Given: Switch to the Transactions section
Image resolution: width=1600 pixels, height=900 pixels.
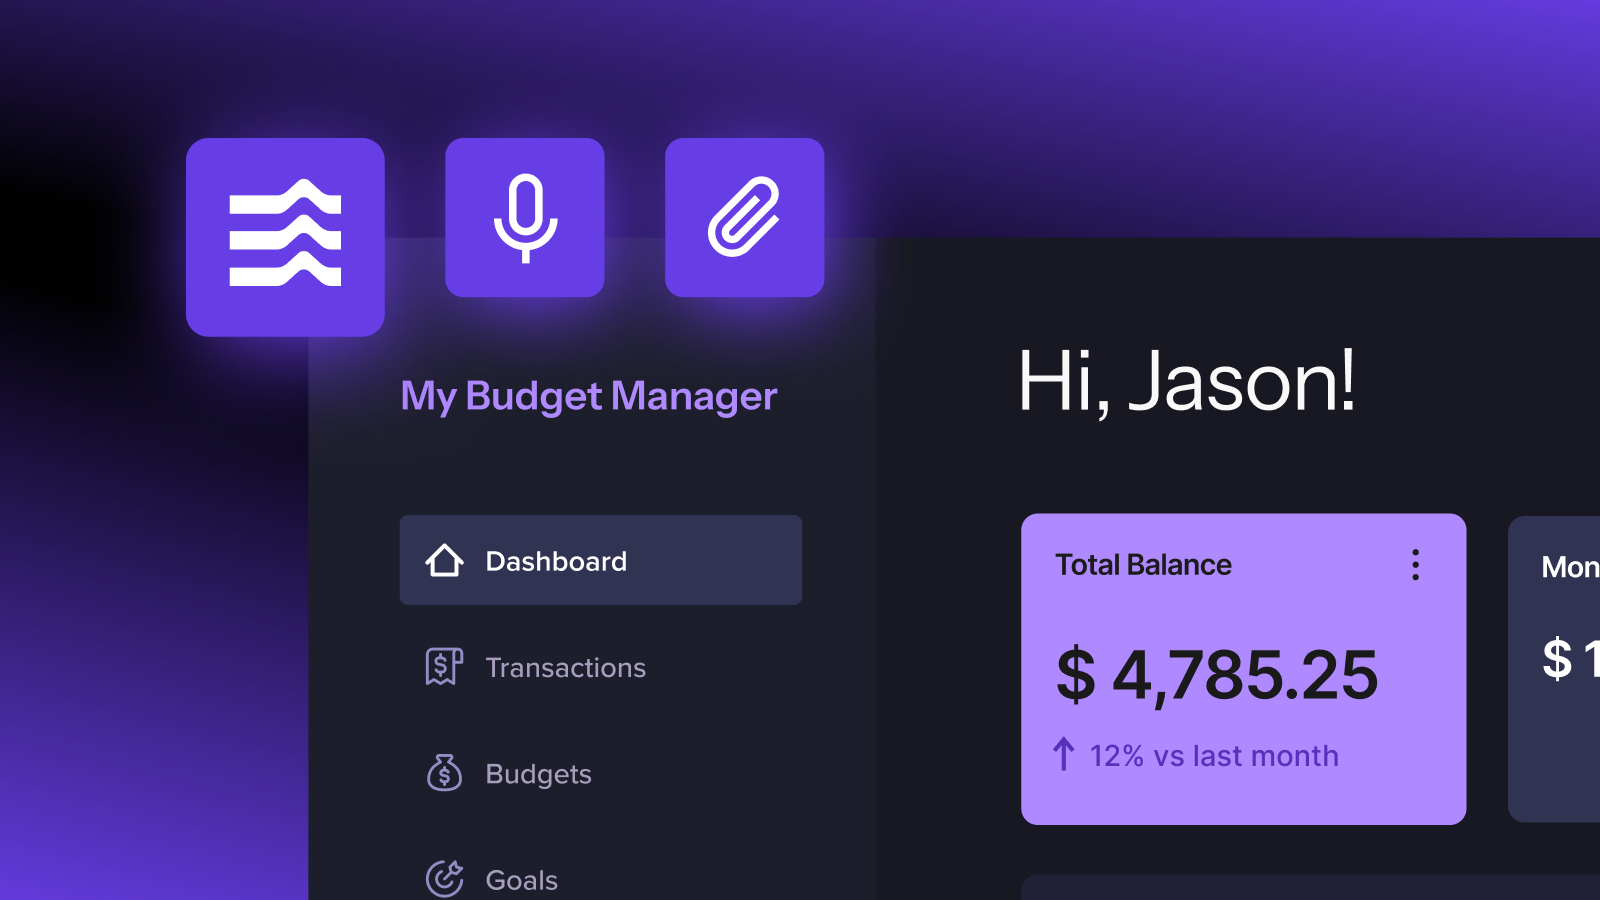Looking at the screenshot, I should coord(565,667).
